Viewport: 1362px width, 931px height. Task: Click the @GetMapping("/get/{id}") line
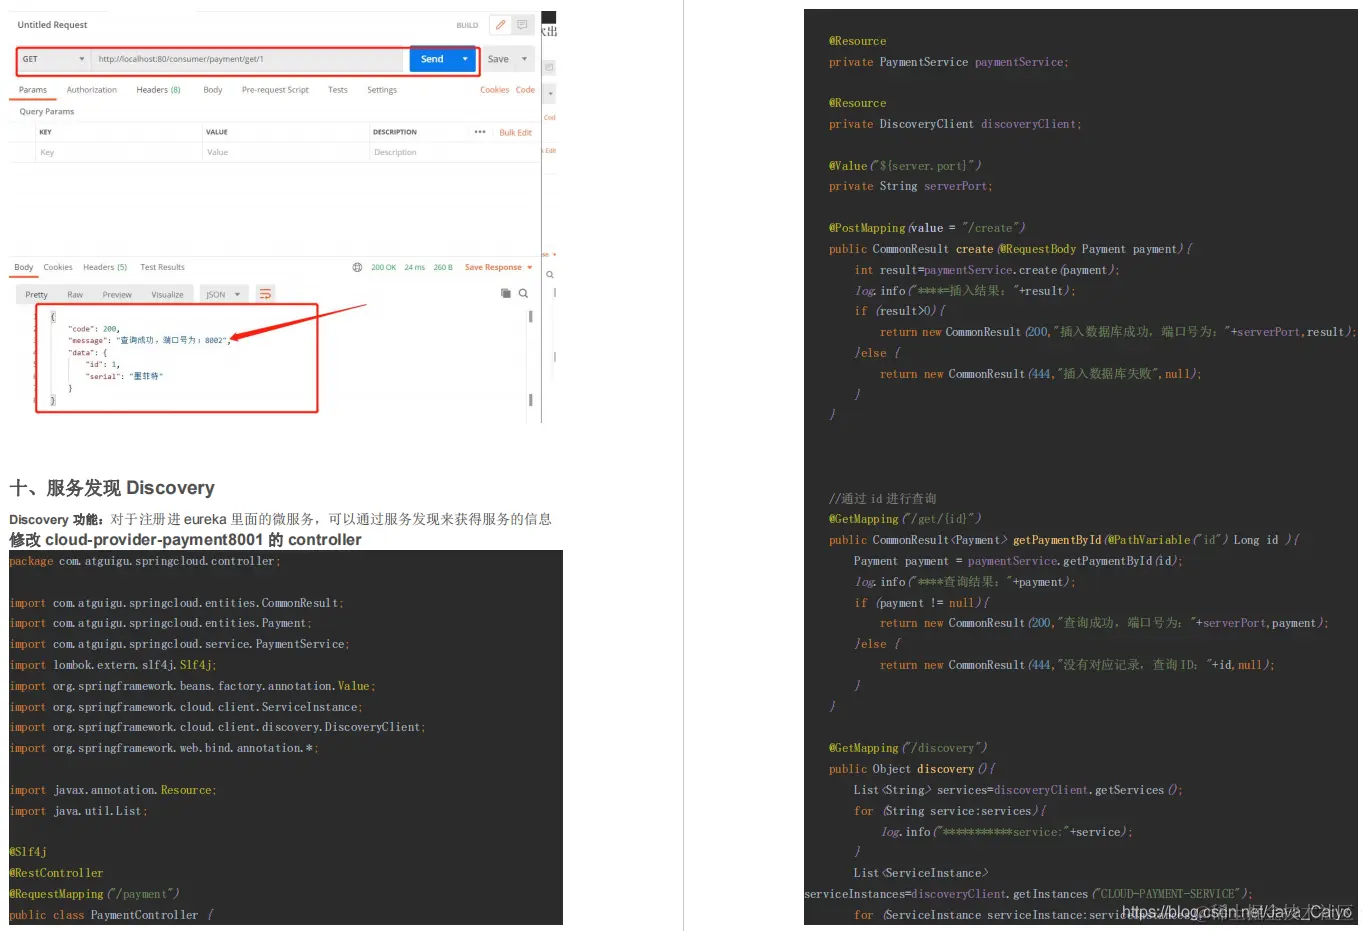[x=905, y=519]
